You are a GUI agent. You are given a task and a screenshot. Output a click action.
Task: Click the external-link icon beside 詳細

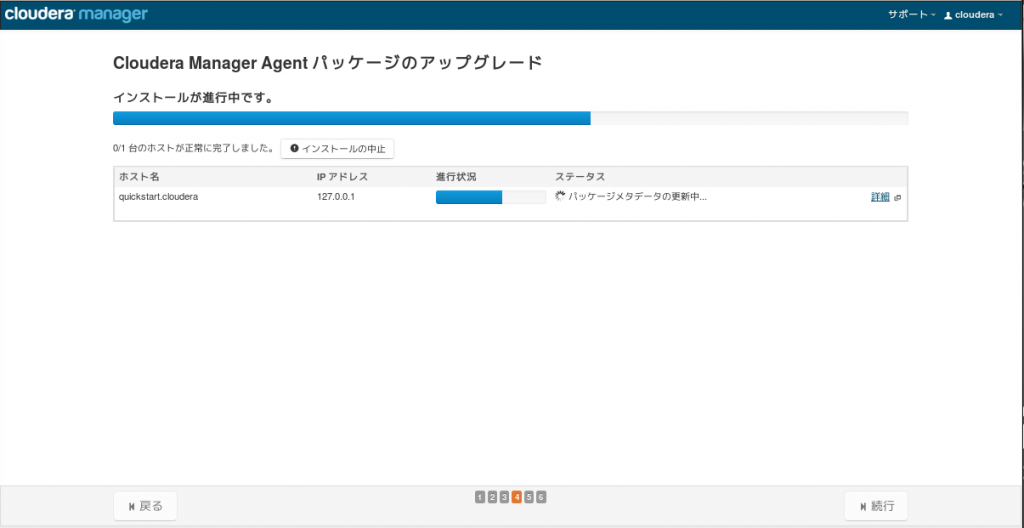(897, 197)
